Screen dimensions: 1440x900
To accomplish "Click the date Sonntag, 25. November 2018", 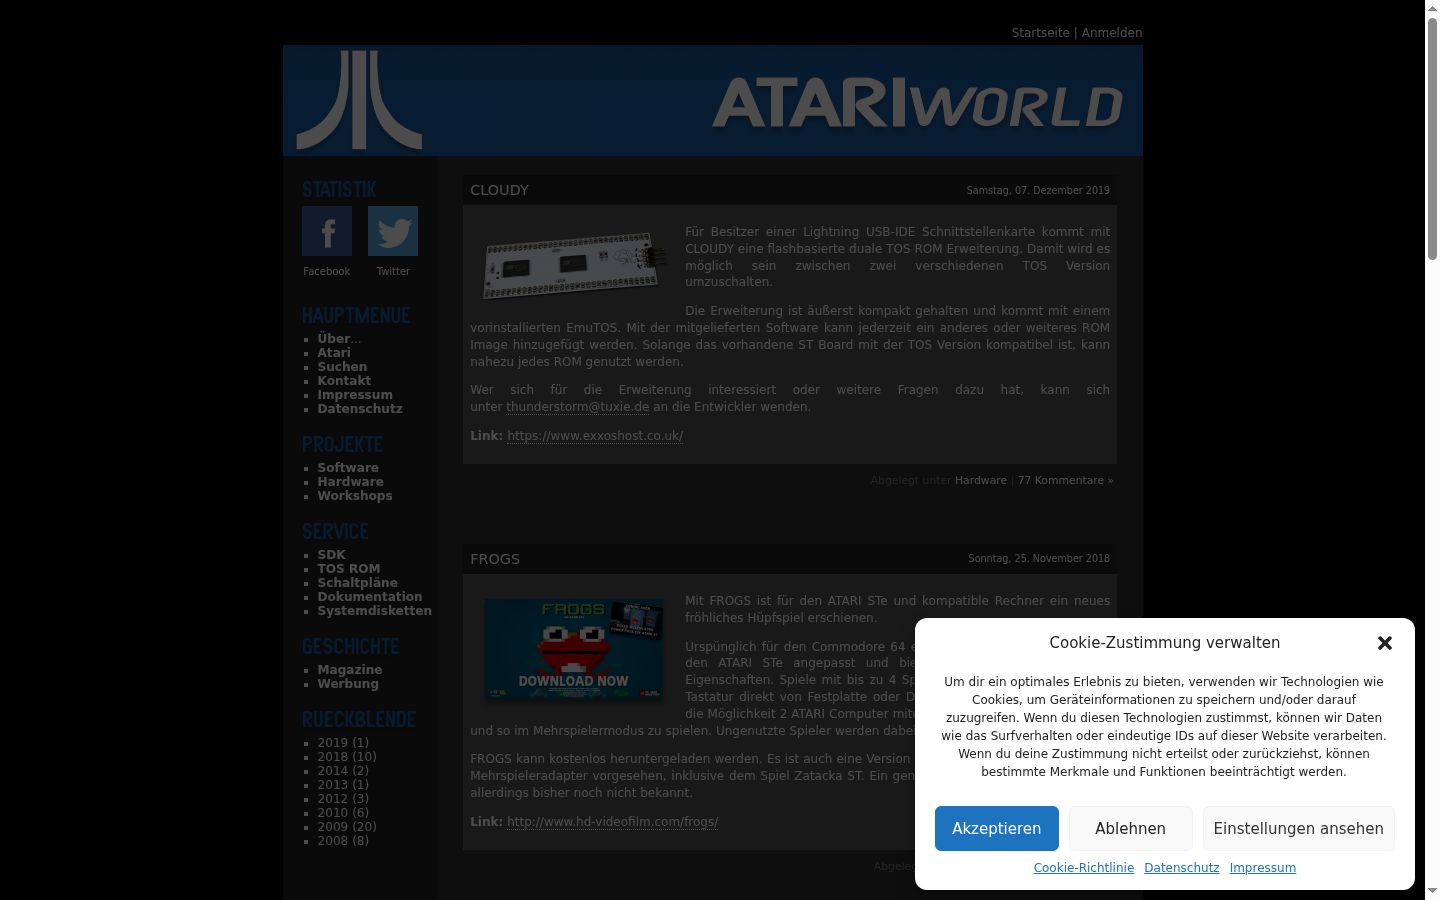I will [x=1039, y=559].
